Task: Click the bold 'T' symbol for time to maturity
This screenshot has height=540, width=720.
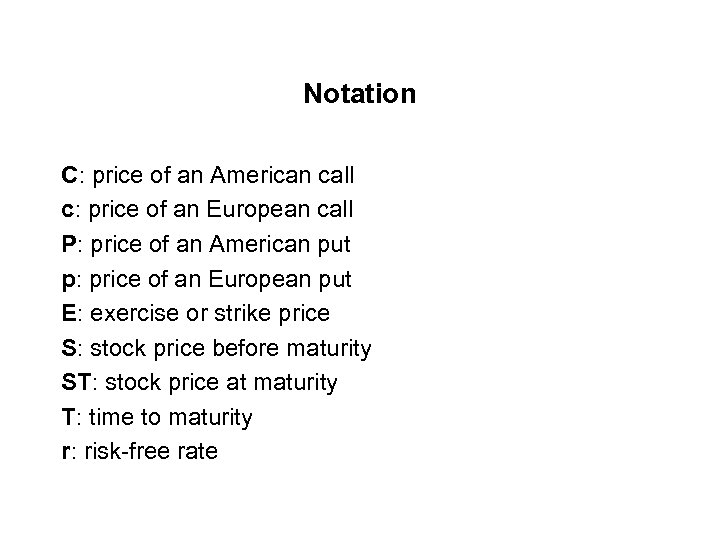Action: click(67, 417)
